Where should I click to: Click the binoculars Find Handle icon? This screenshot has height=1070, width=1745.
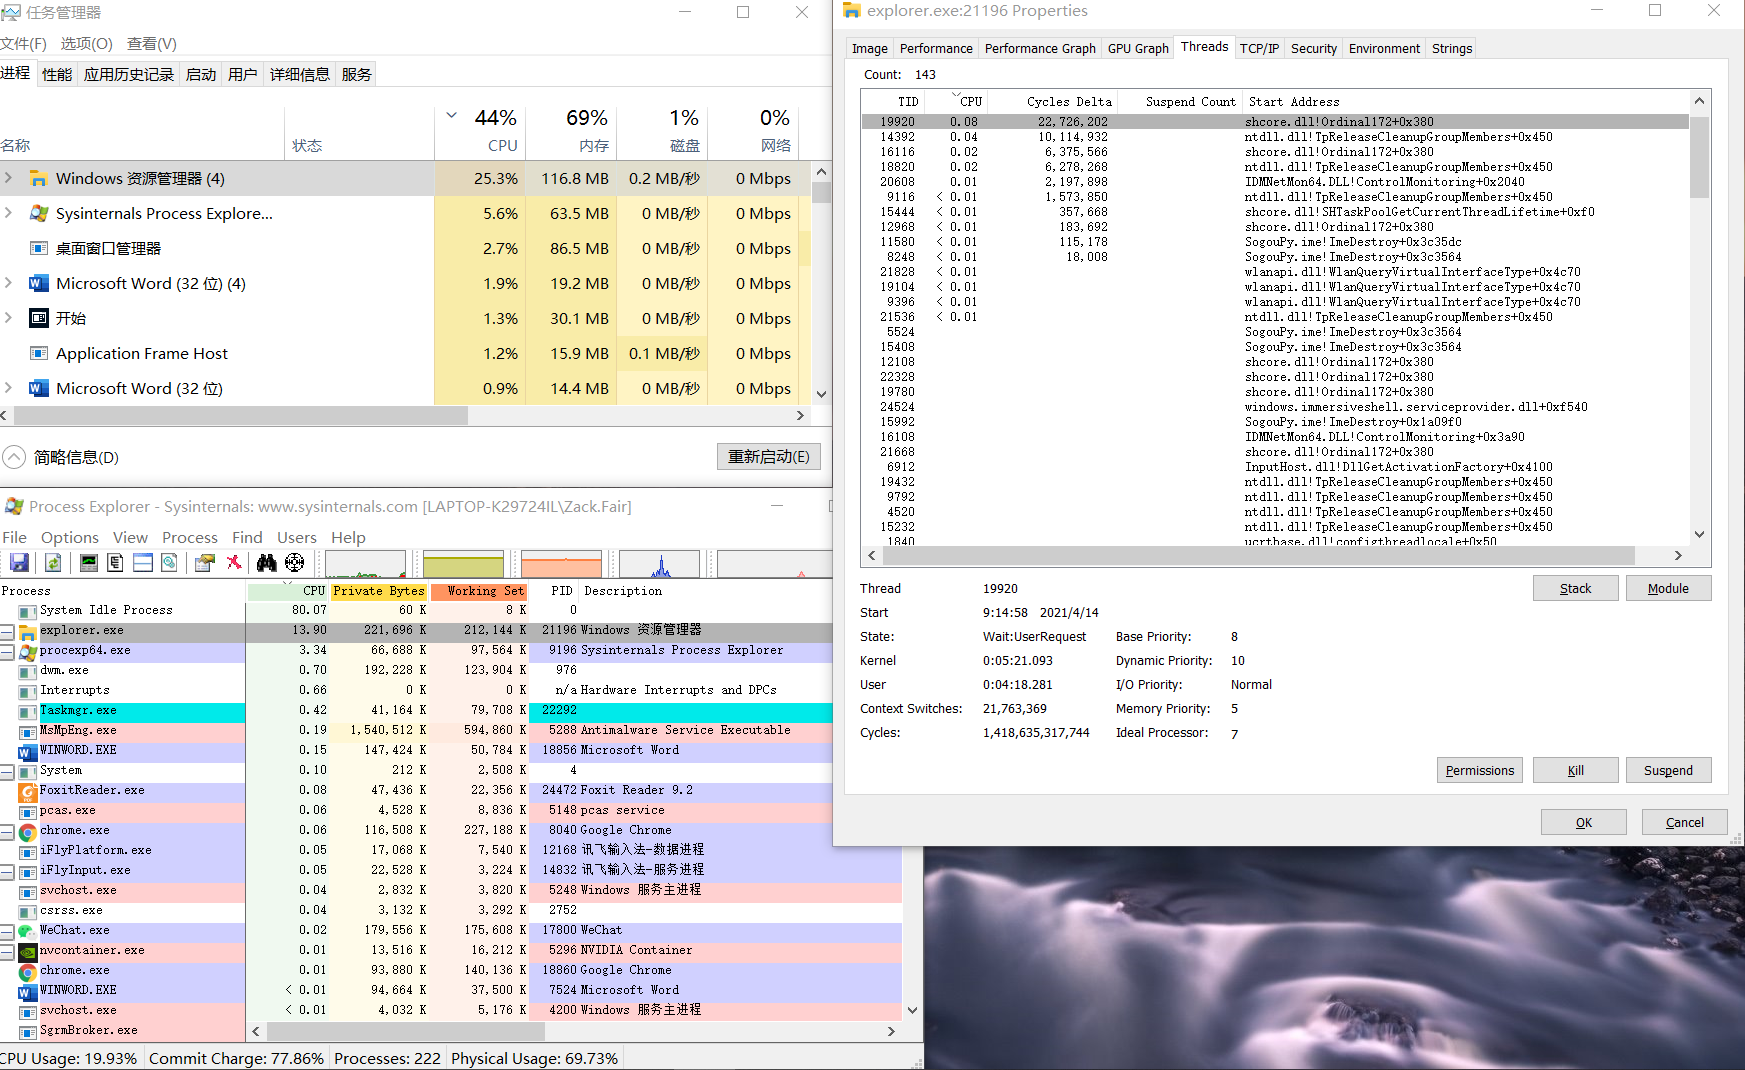266,563
